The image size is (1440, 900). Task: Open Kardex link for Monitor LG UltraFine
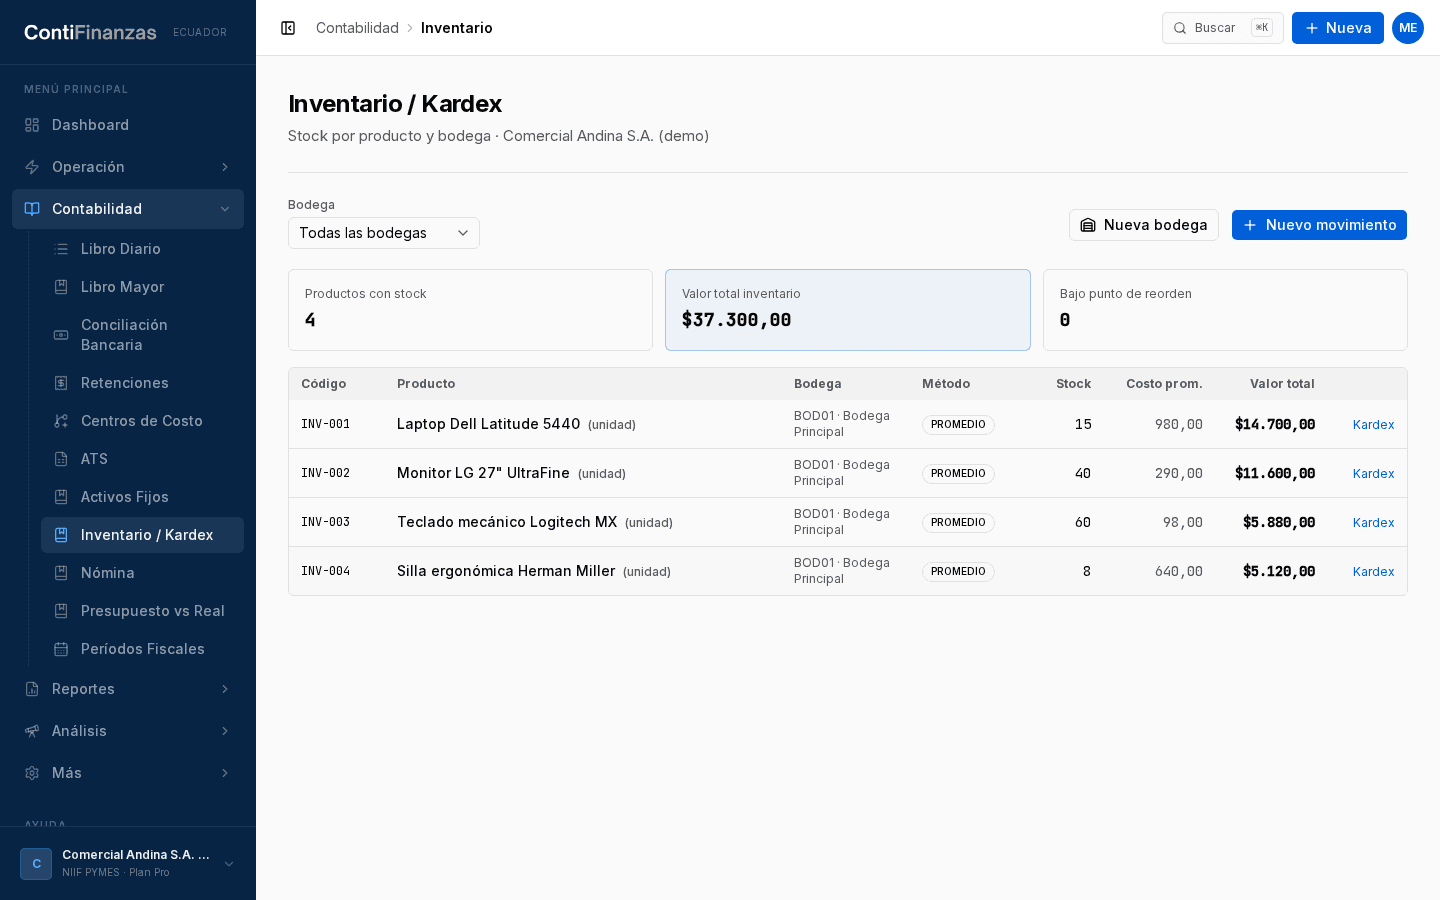click(x=1373, y=474)
